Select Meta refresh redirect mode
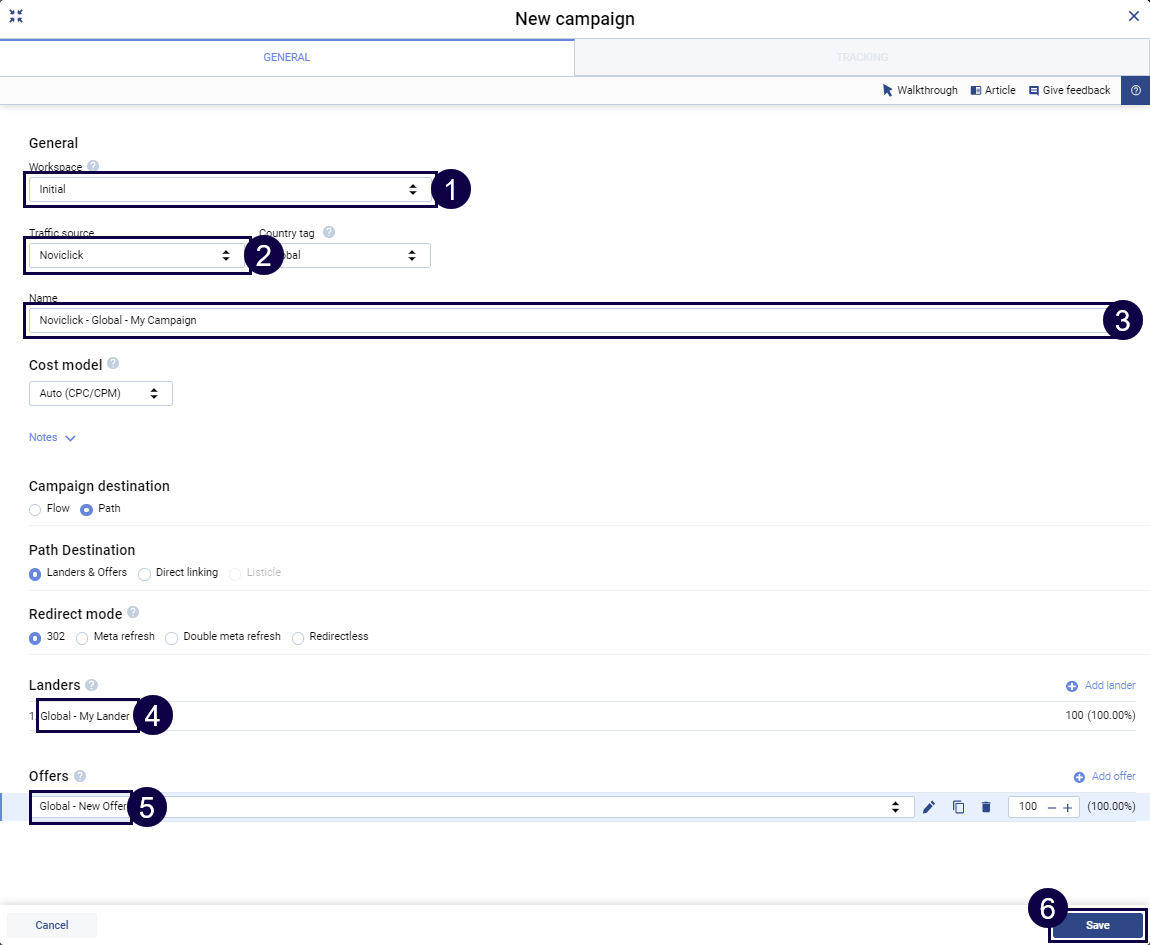Viewport: 1150px width, 945px height. pyautogui.click(x=83, y=637)
